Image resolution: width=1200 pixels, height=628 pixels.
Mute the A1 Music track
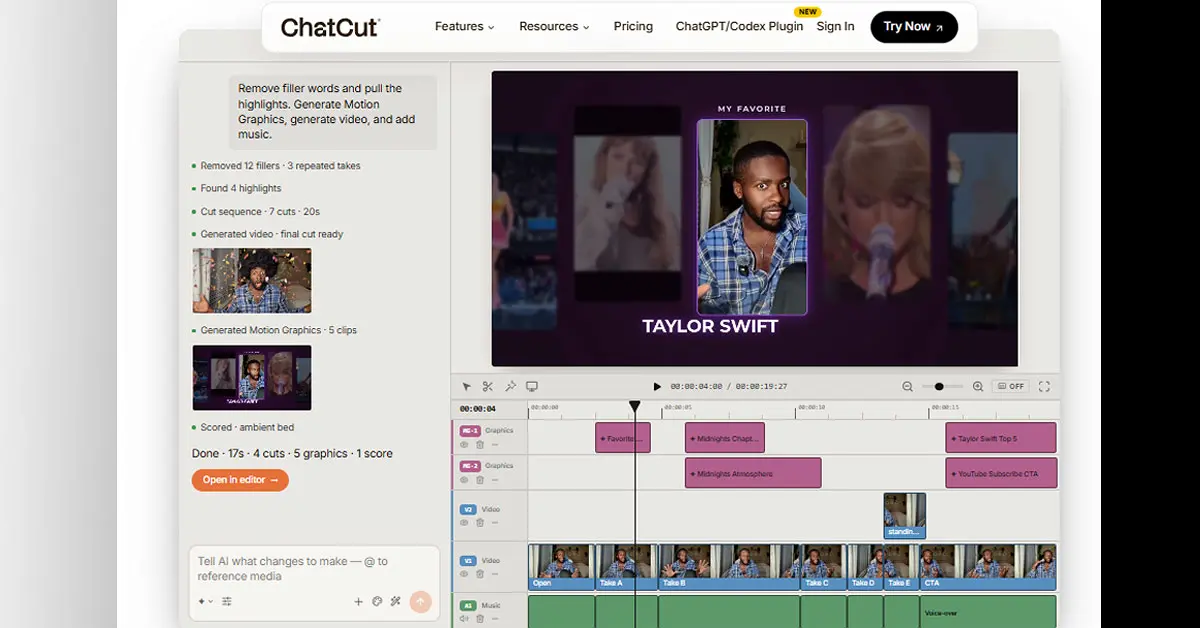tap(464, 619)
